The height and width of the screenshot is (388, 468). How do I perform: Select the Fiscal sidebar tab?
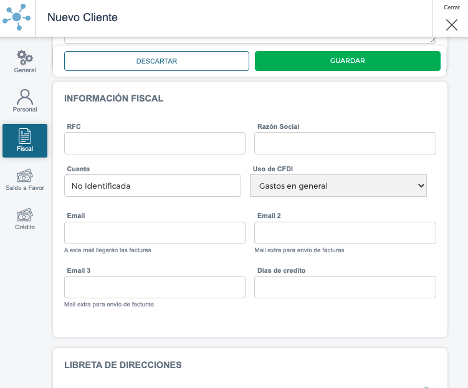click(25, 141)
